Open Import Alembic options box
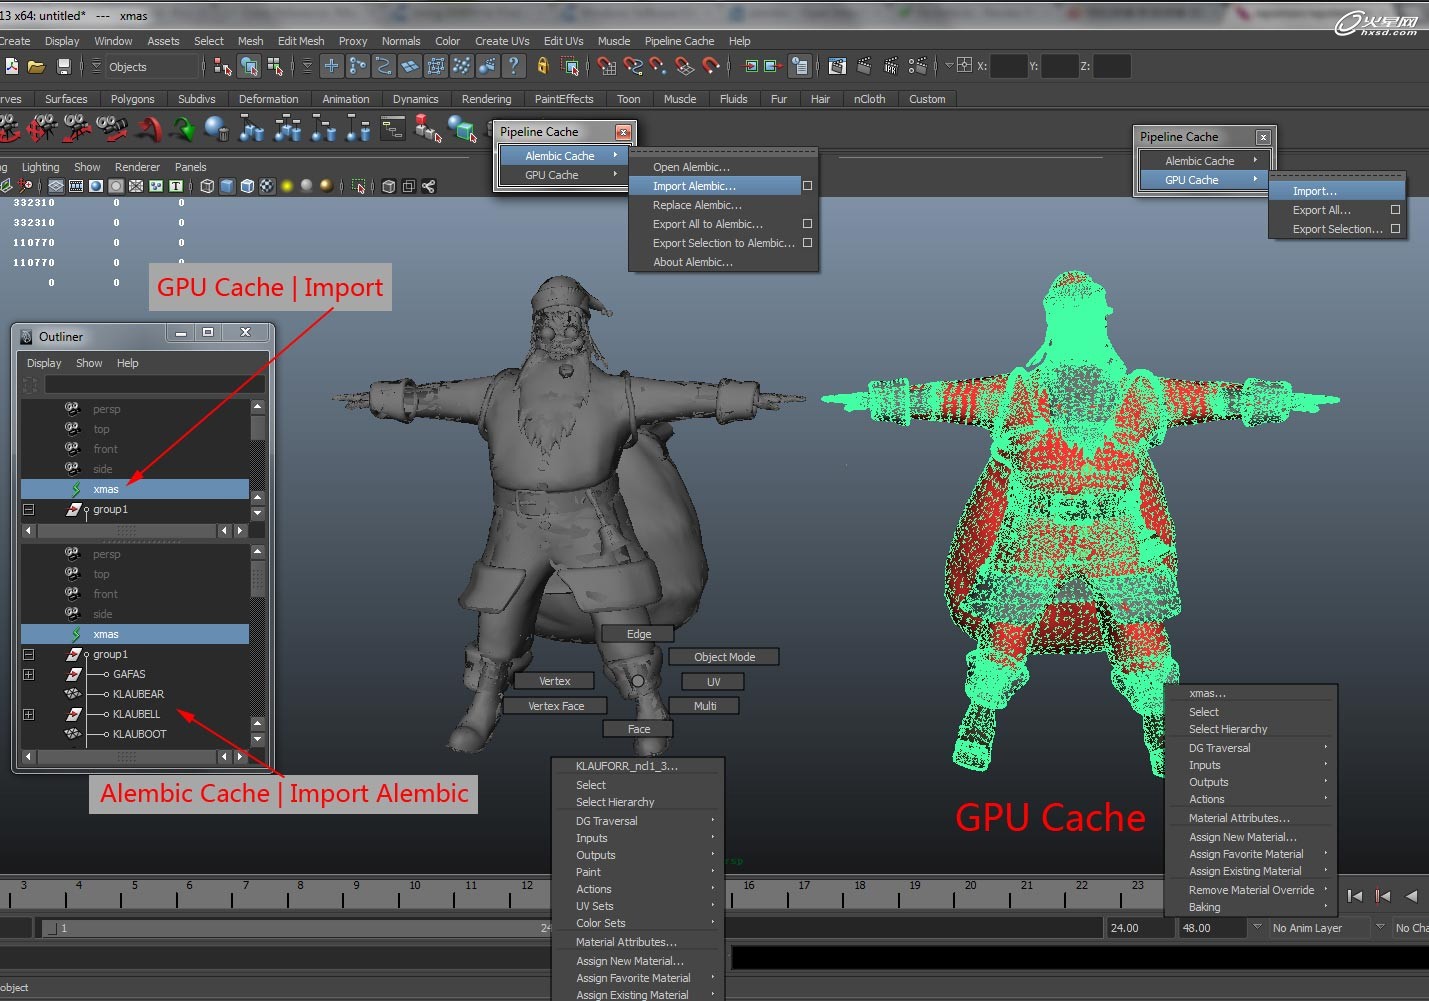 (x=807, y=186)
